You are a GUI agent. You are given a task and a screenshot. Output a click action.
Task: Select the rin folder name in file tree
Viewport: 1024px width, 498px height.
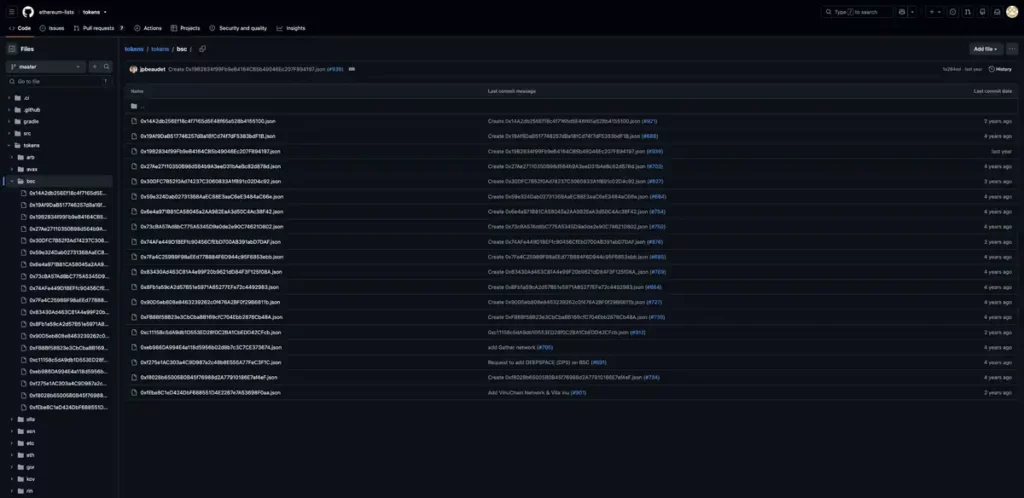pos(29,490)
